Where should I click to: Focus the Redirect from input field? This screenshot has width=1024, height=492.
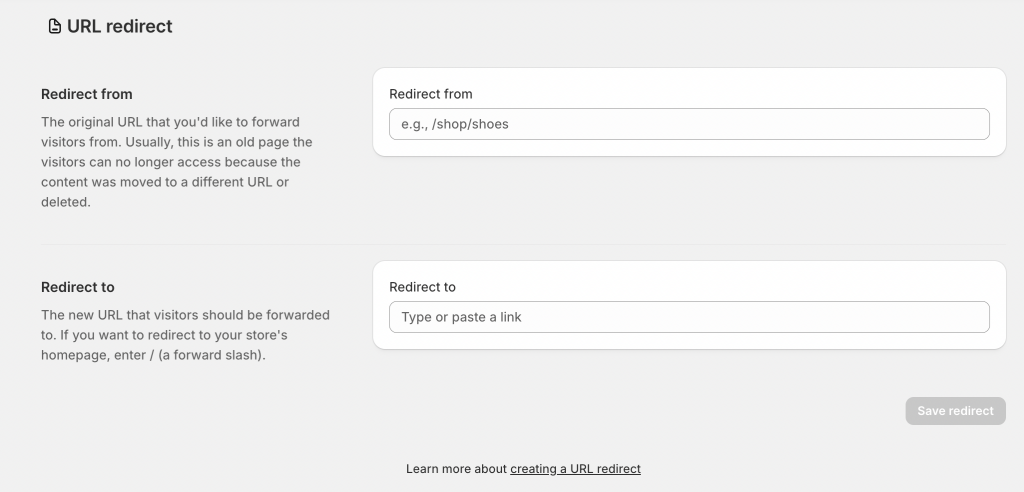click(x=689, y=124)
